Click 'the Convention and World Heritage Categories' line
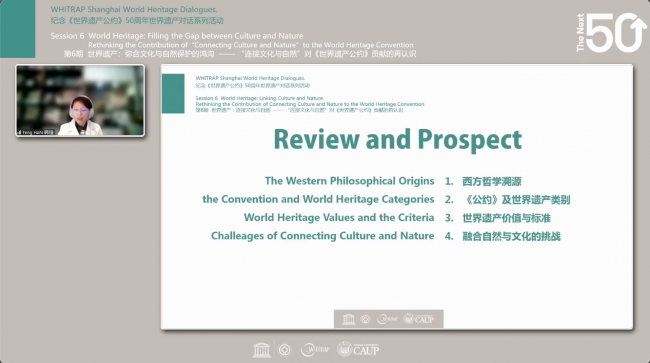This screenshot has width=650, height=363. coord(318,199)
